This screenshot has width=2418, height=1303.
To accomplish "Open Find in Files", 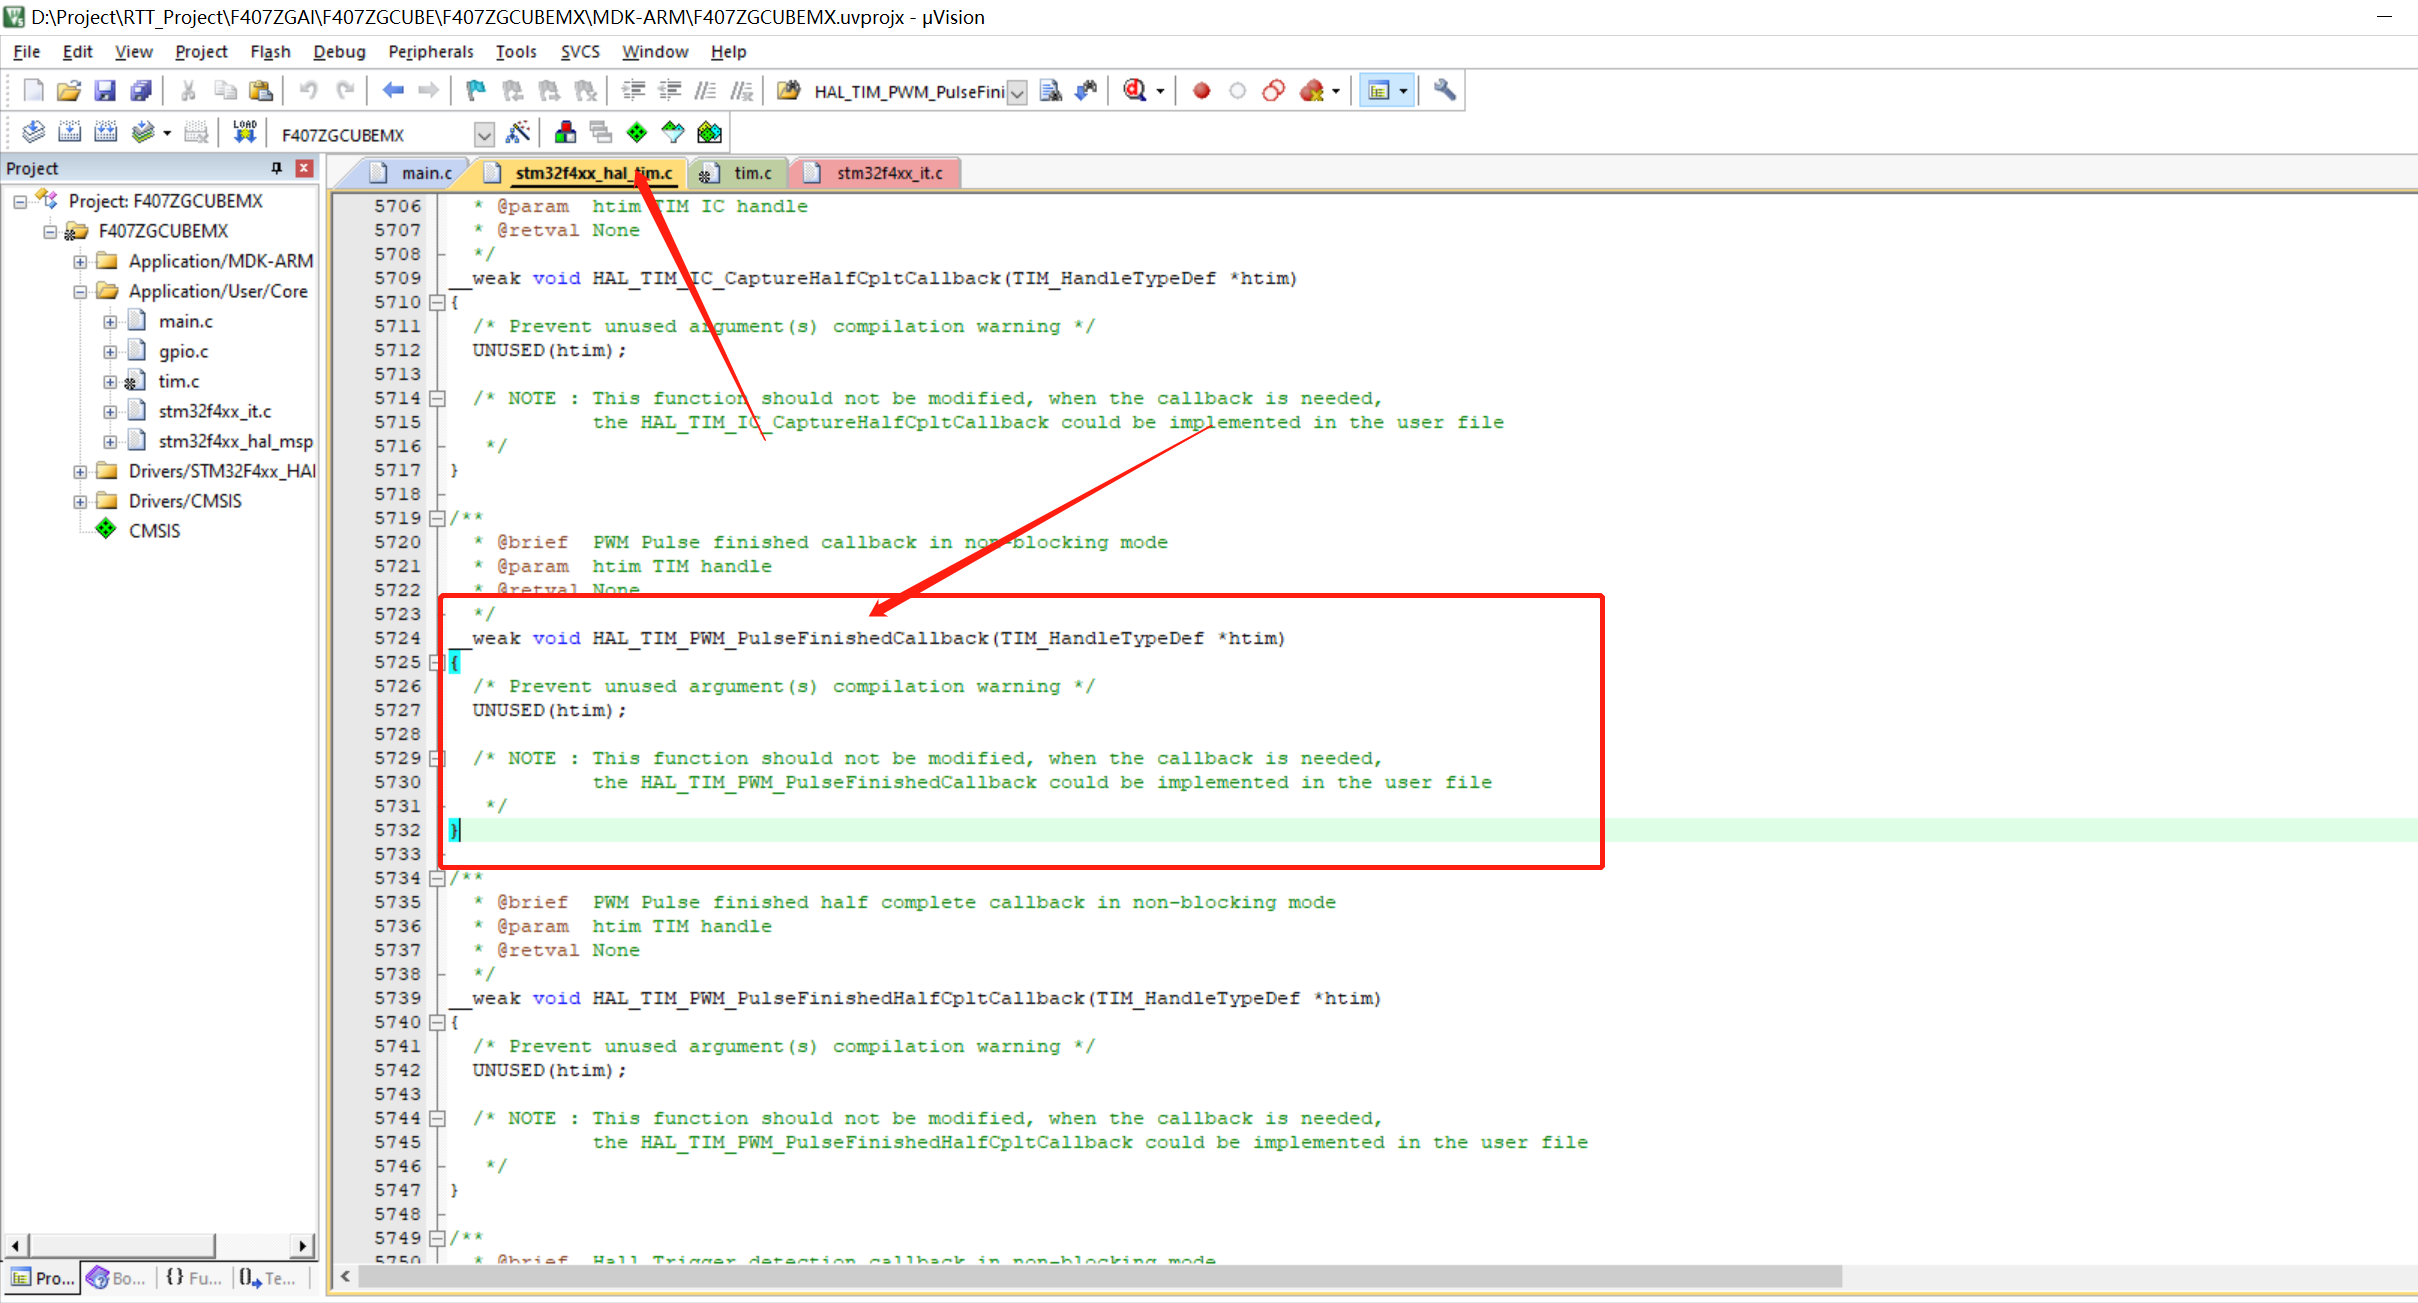I will pyautogui.click(x=1050, y=90).
